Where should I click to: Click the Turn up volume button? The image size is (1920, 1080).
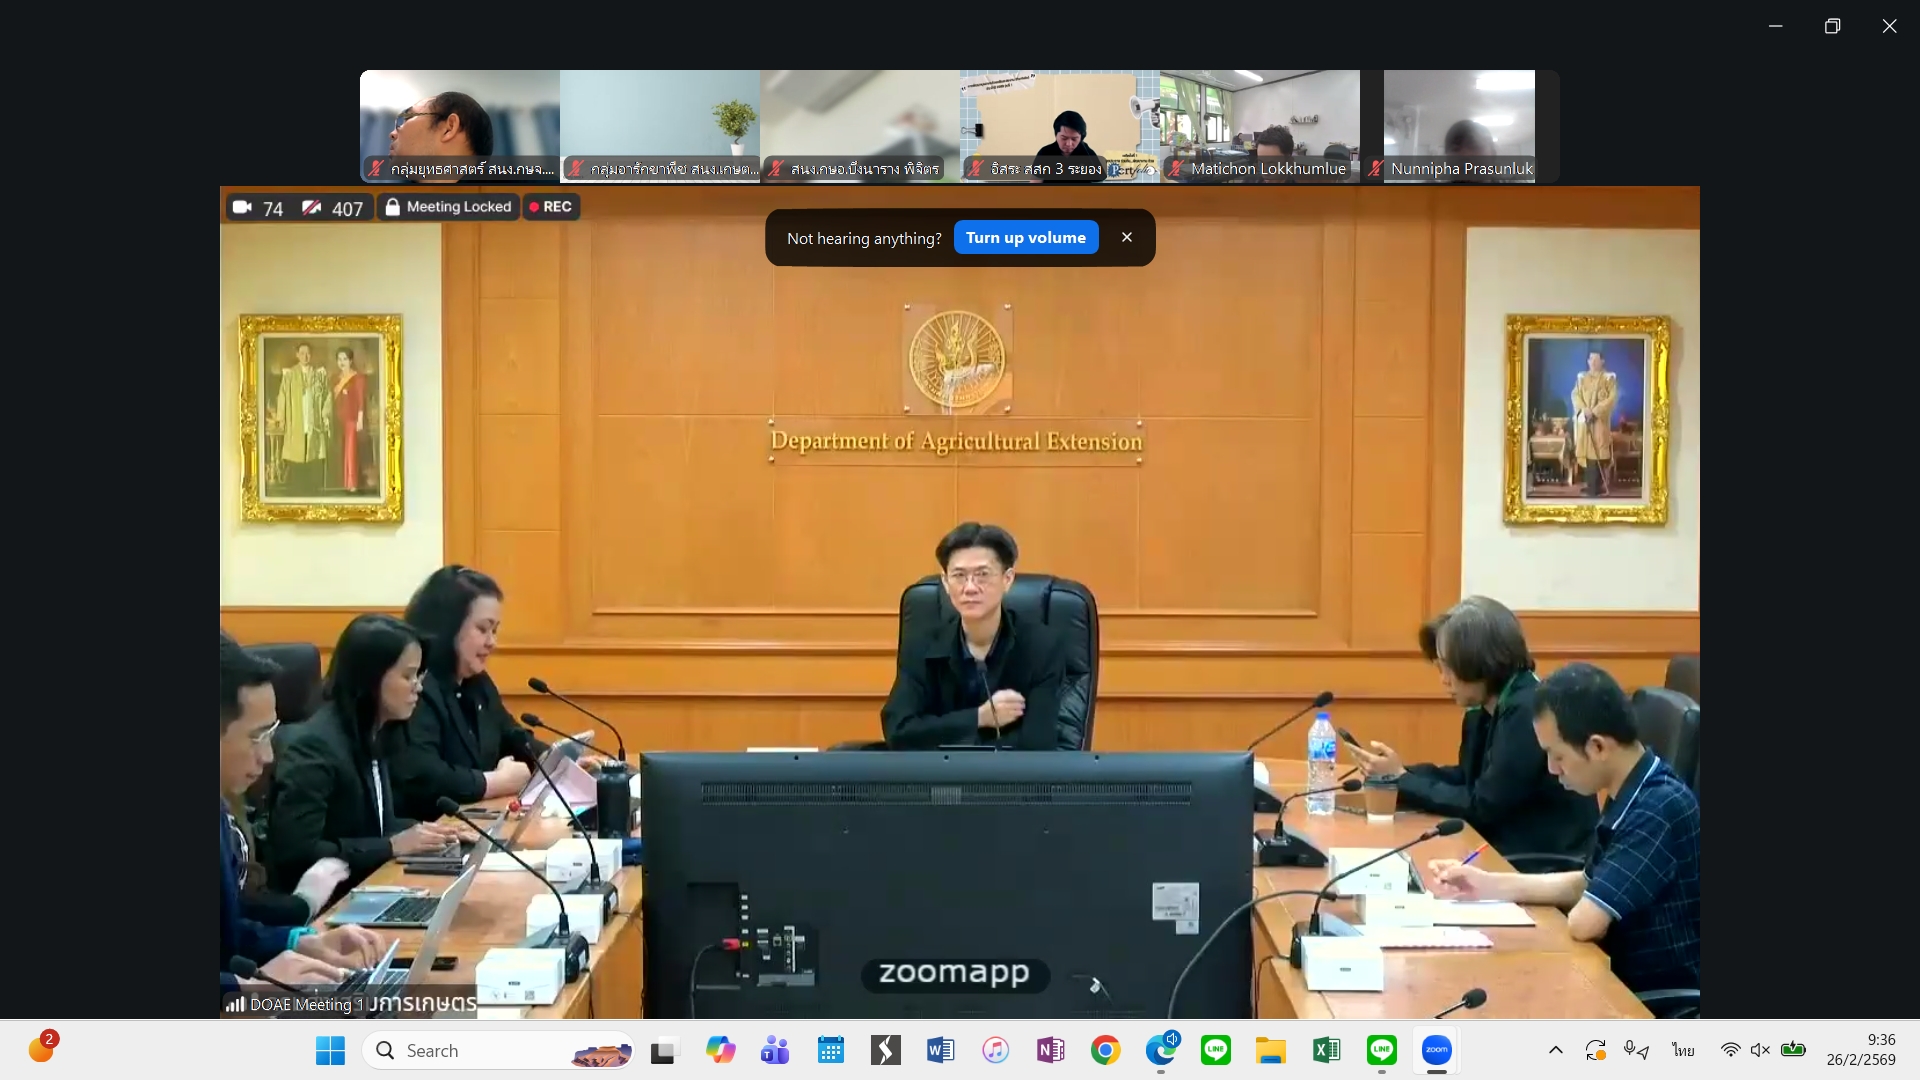point(1025,238)
